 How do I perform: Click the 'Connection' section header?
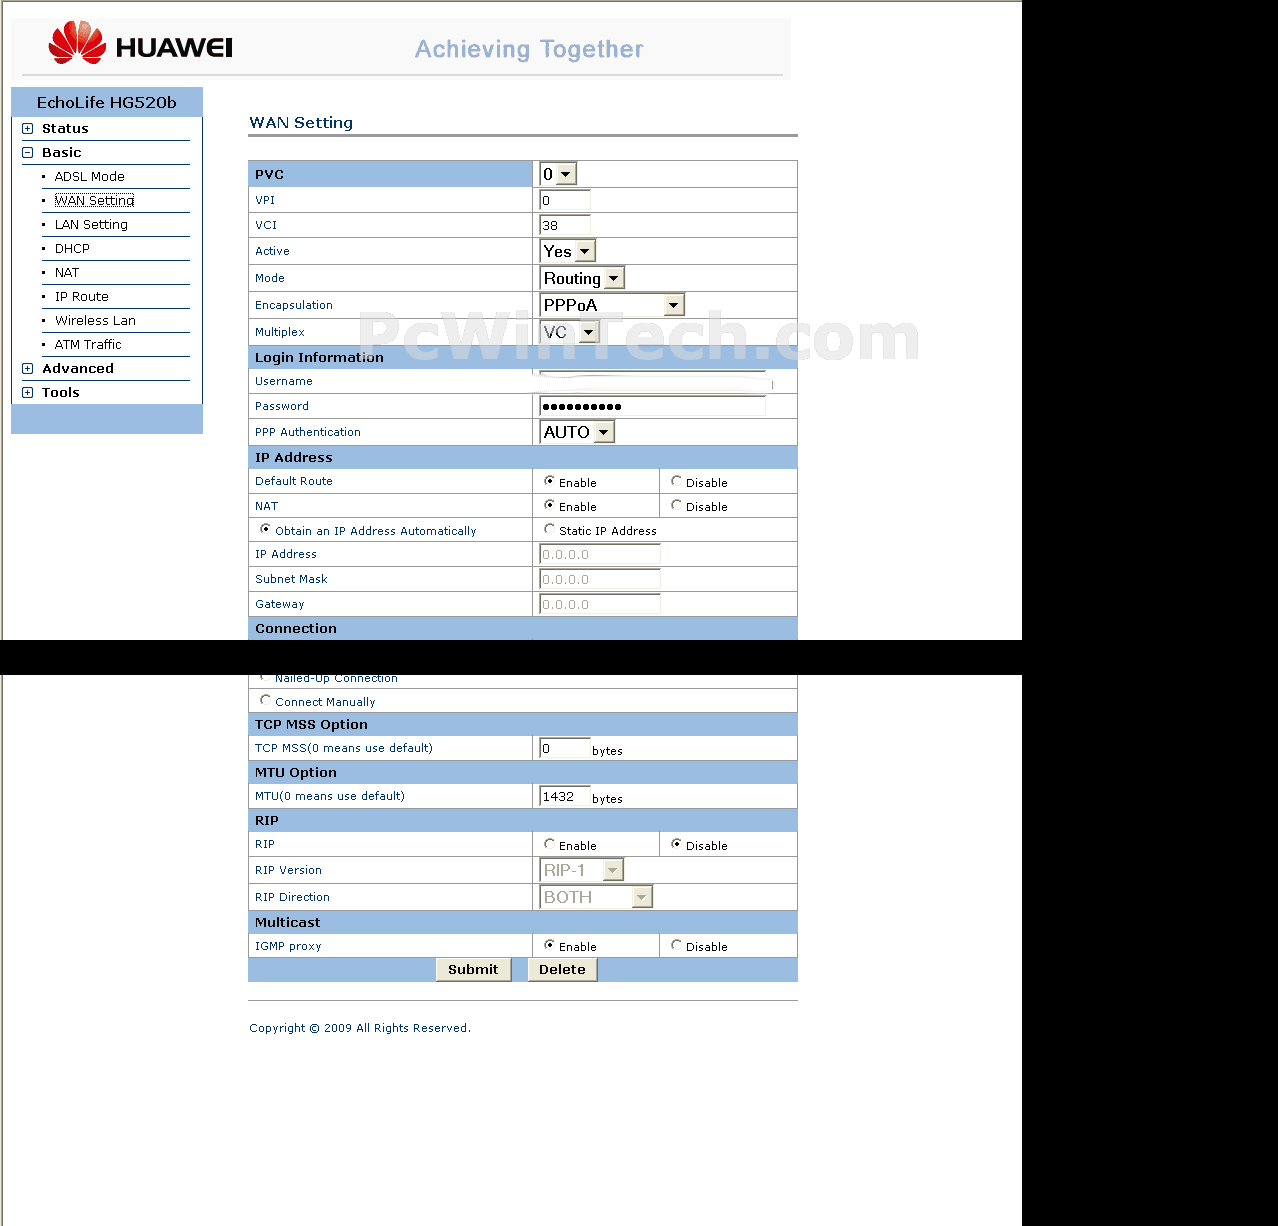pyautogui.click(x=296, y=629)
